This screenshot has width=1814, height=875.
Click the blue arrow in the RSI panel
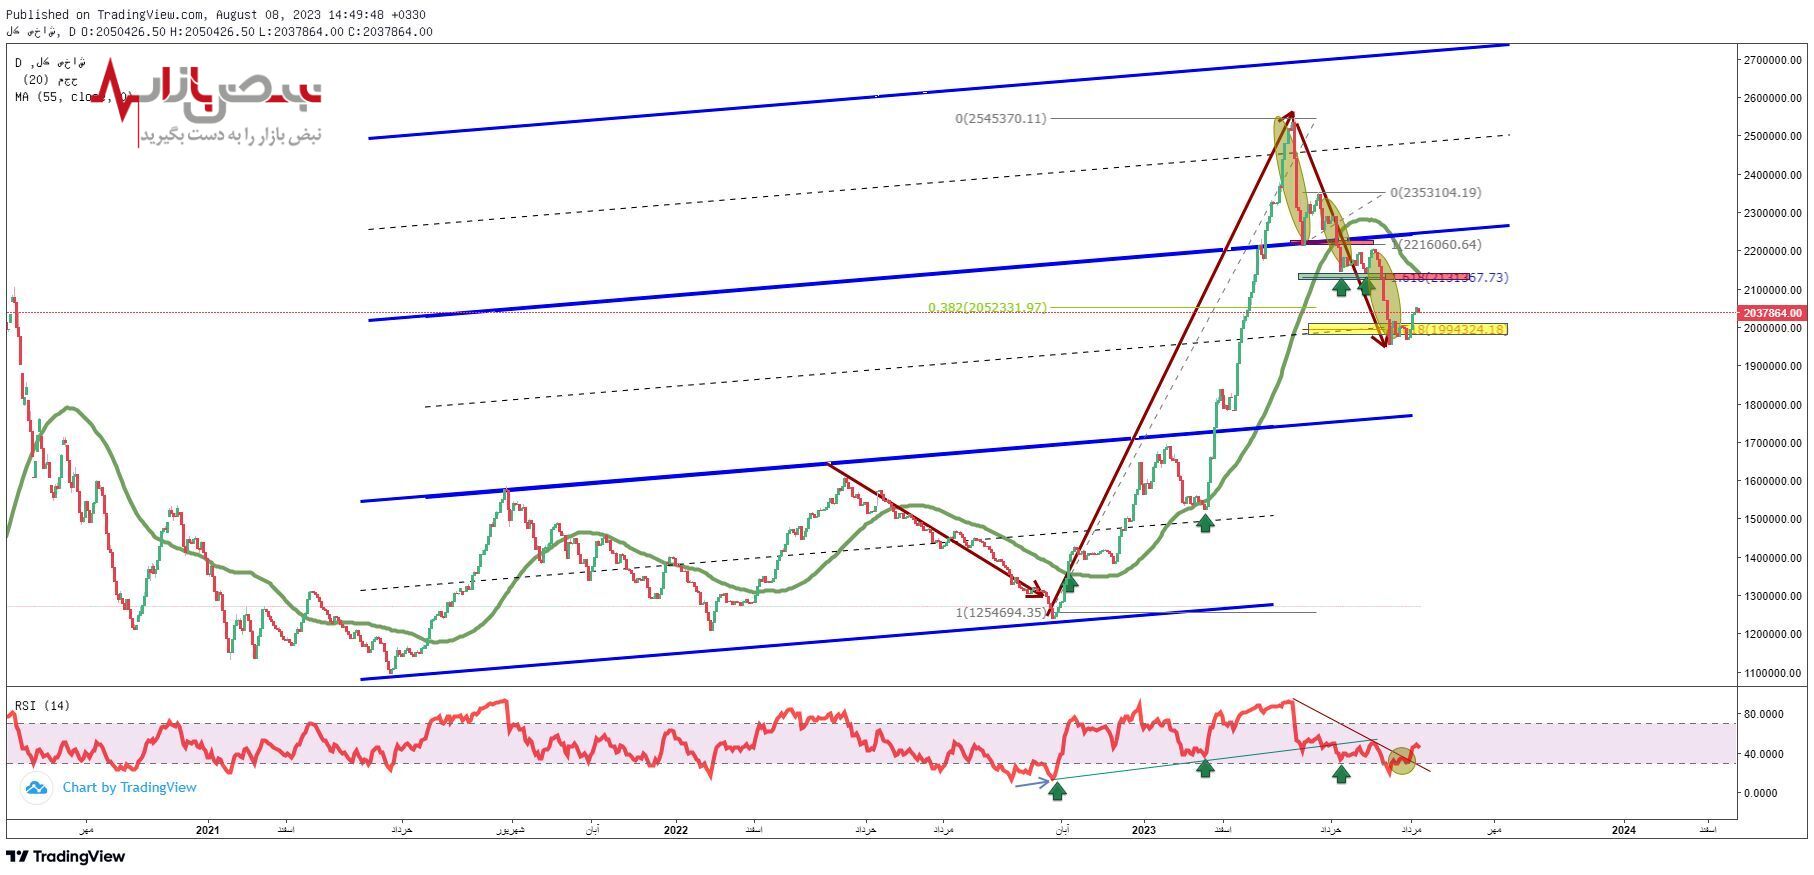(1031, 783)
